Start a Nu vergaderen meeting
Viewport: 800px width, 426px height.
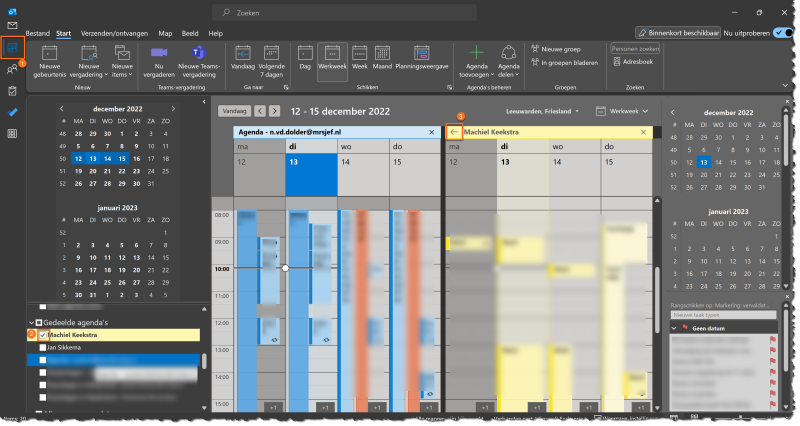pos(158,53)
